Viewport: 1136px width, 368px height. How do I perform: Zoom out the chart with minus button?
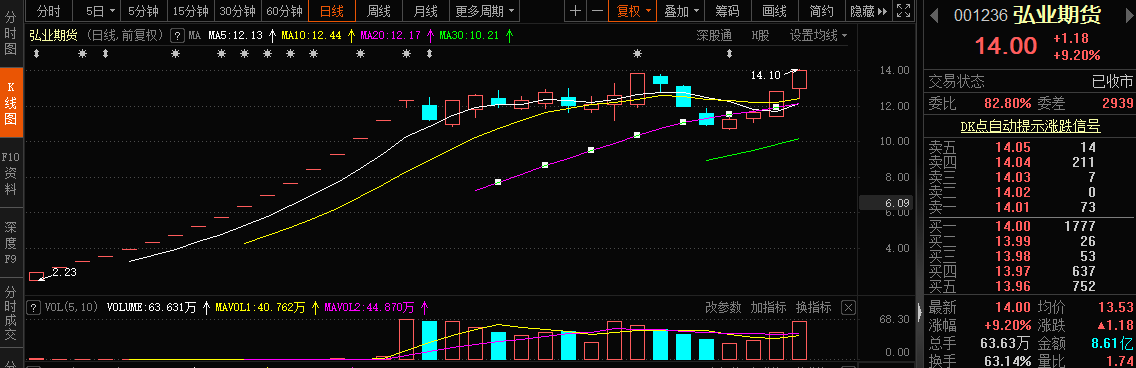[x=597, y=11]
